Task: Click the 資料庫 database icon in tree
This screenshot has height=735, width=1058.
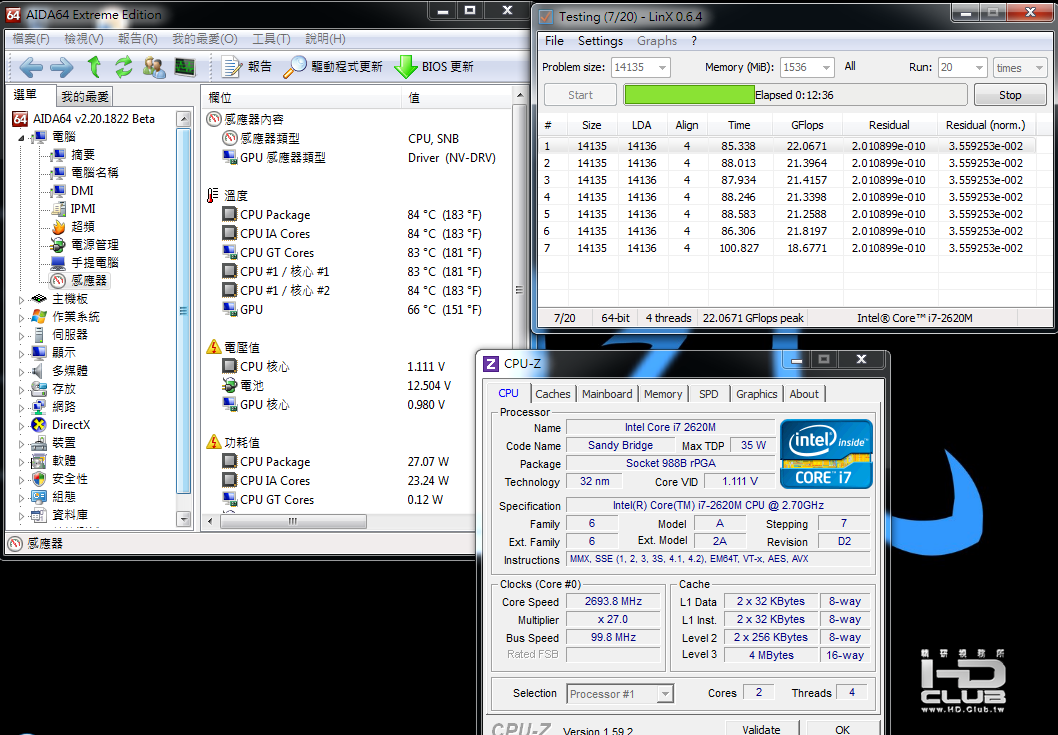Action: pos(39,515)
